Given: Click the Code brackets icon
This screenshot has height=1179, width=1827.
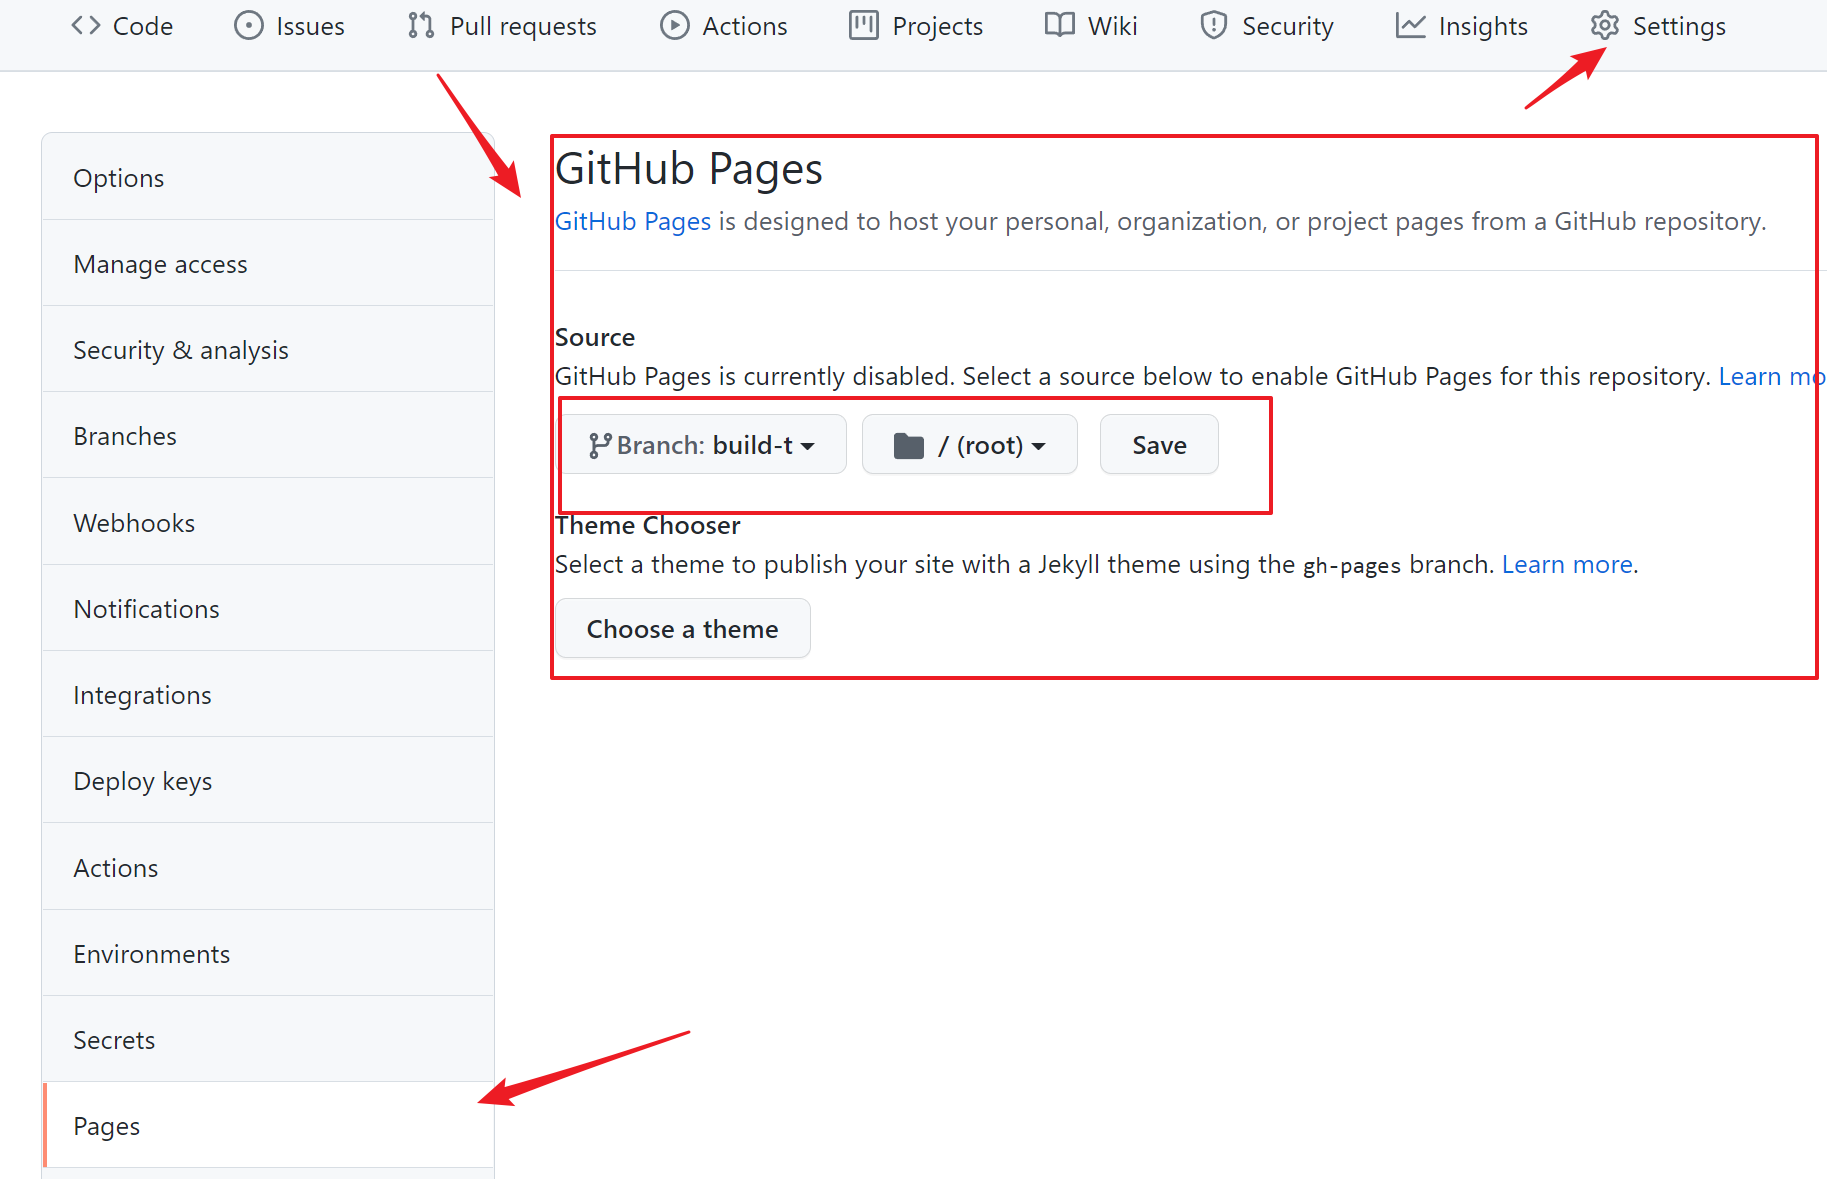Looking at the screenshot, I should click(x=86, y=26).
